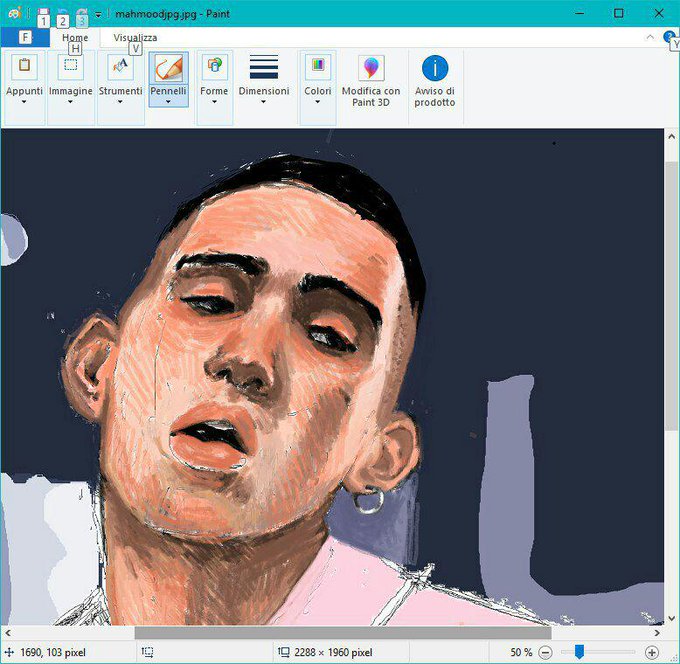Open the Strumenti tools icon

point(121,66)
